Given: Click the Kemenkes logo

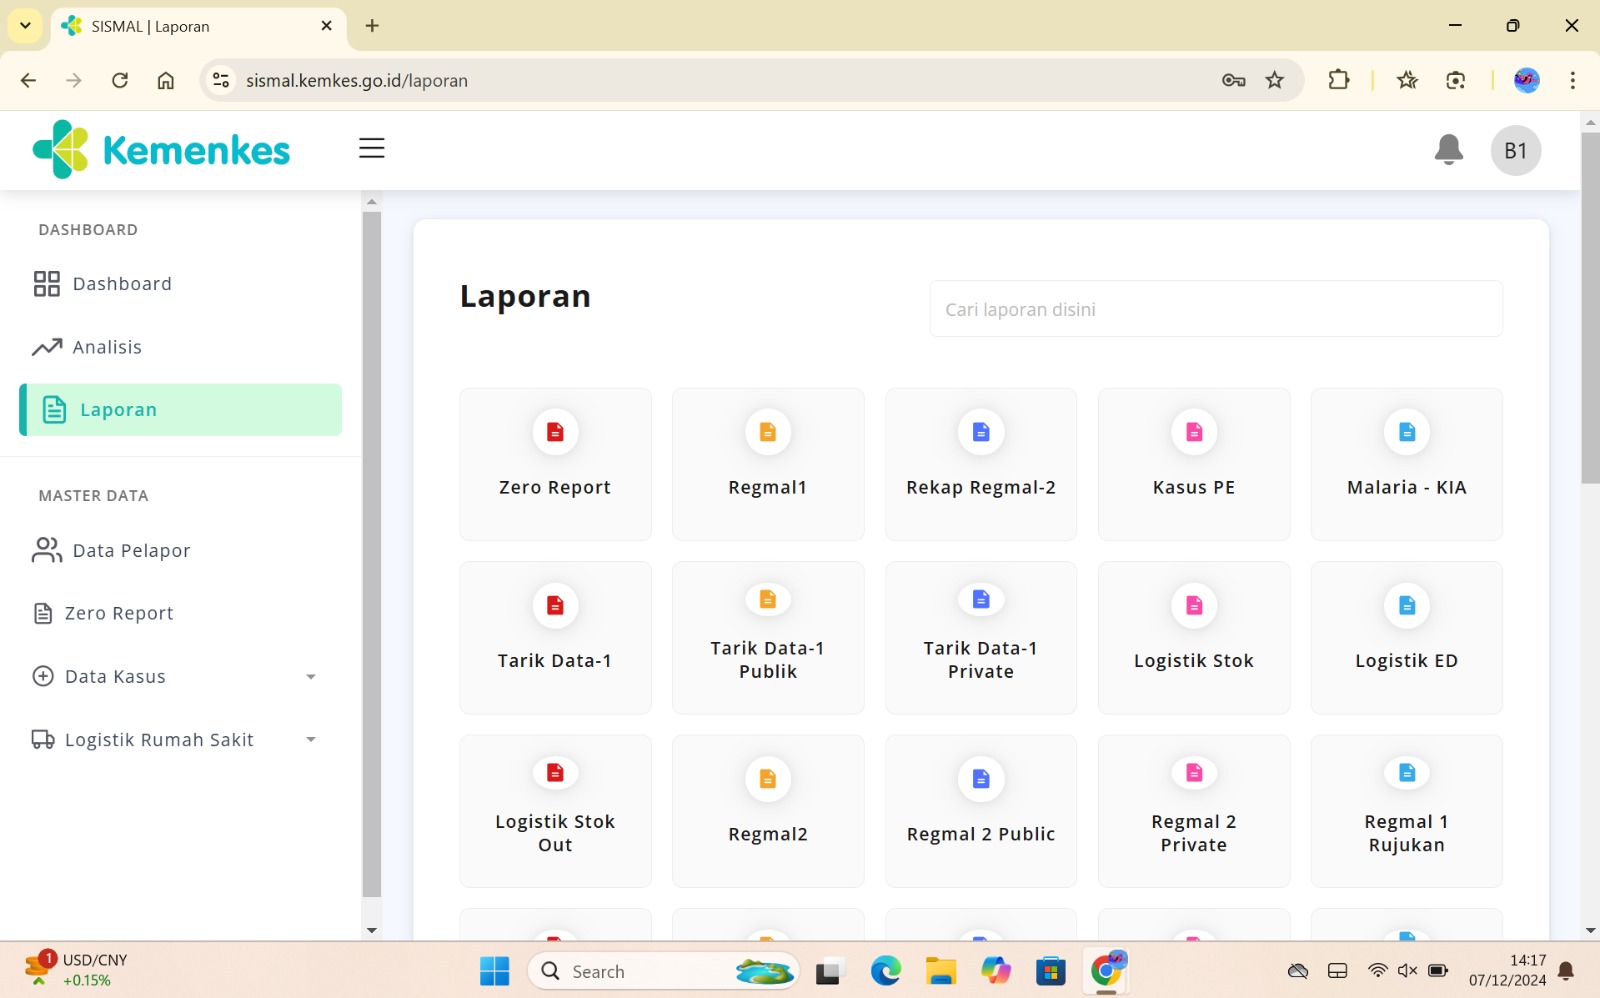Looking at the screenshot, I should [x=161, y=150].
